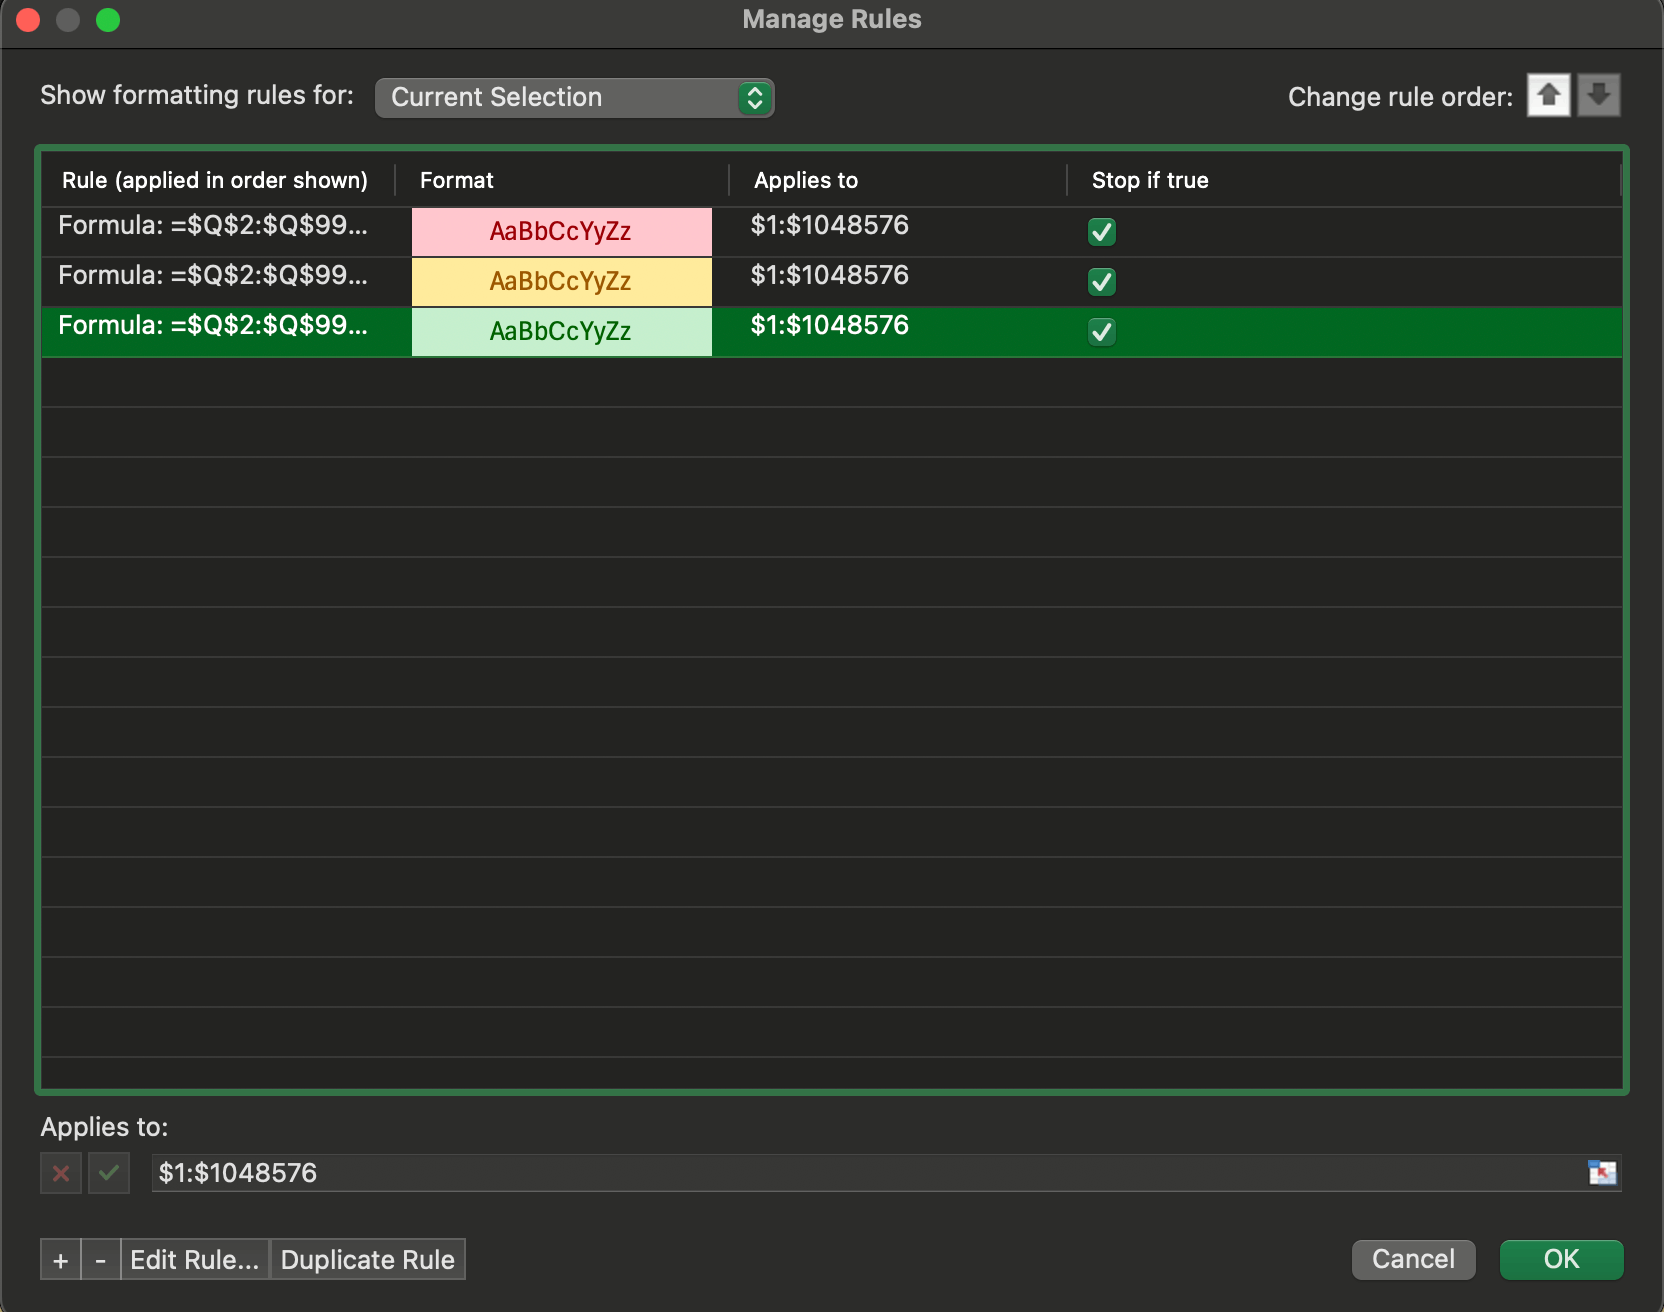Select the third highlighted Formula rule text
The width and height of the screenshot is (1664, 1312).
[x=213, y=326]
